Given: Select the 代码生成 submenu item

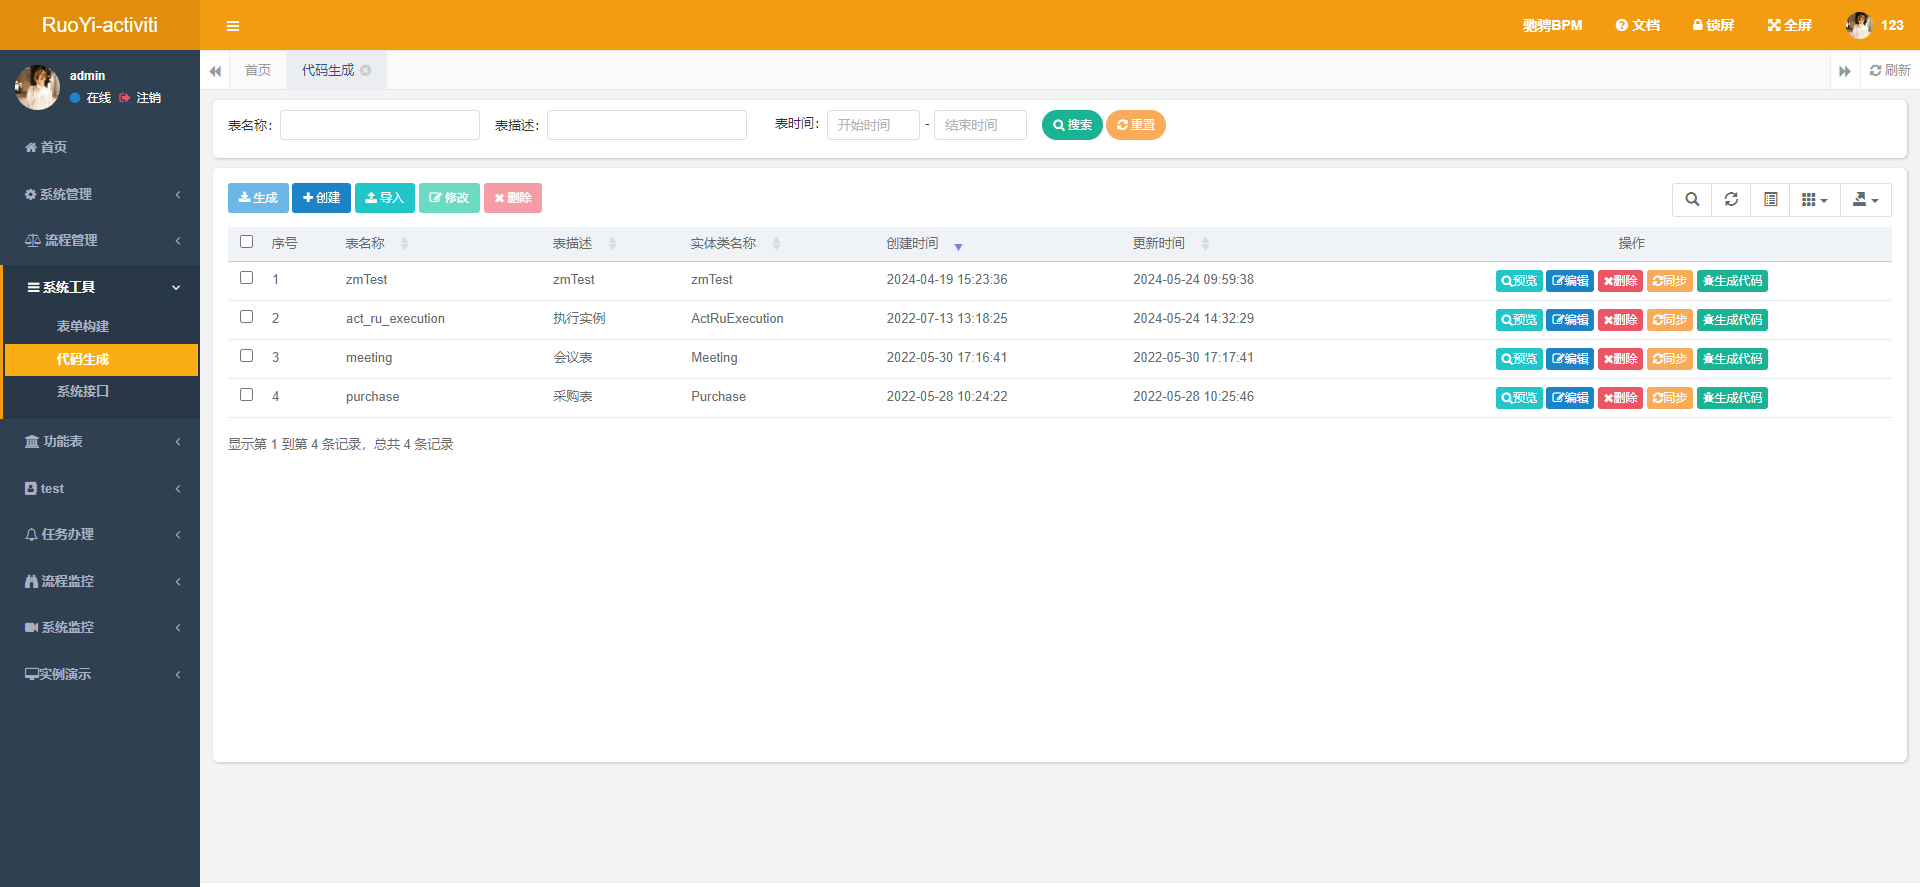Looking at the screenshot, I should [x=101, y=360].
